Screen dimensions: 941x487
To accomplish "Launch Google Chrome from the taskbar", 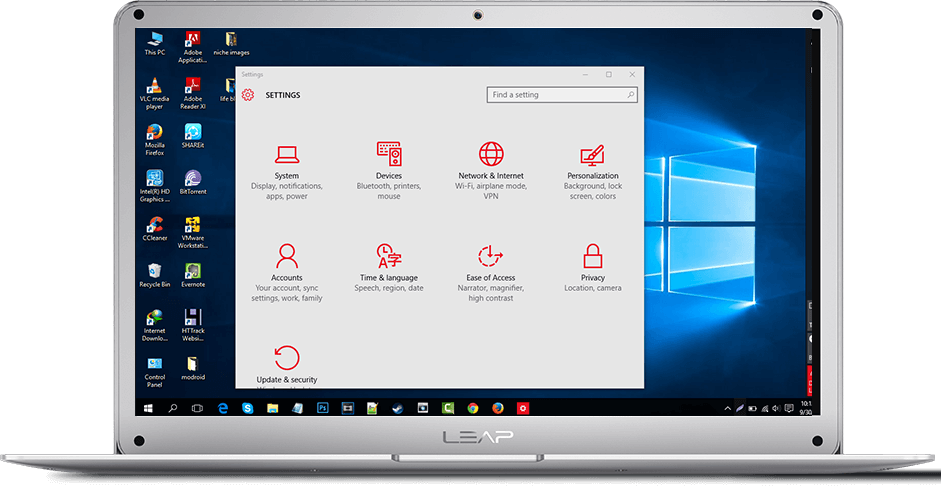I will pos(473,408).
